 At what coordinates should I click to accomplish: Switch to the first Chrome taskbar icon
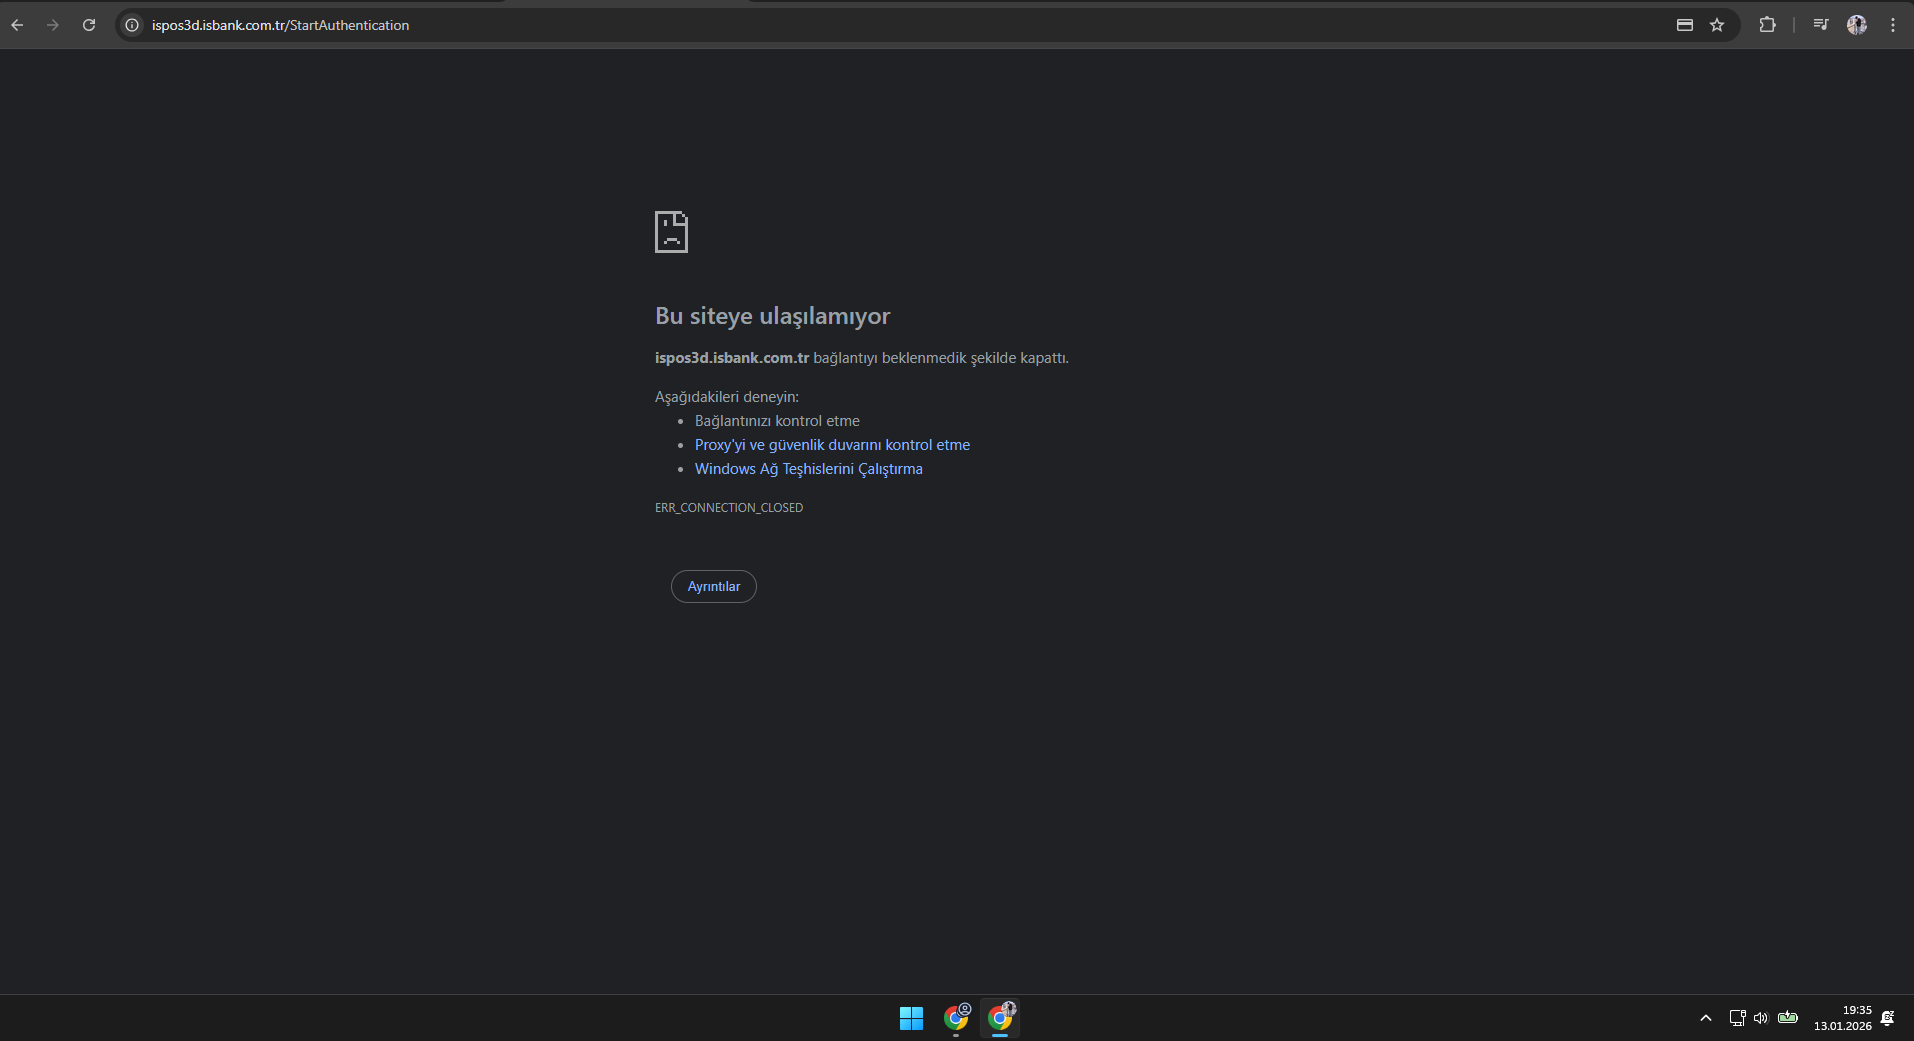coord(956,1018)
